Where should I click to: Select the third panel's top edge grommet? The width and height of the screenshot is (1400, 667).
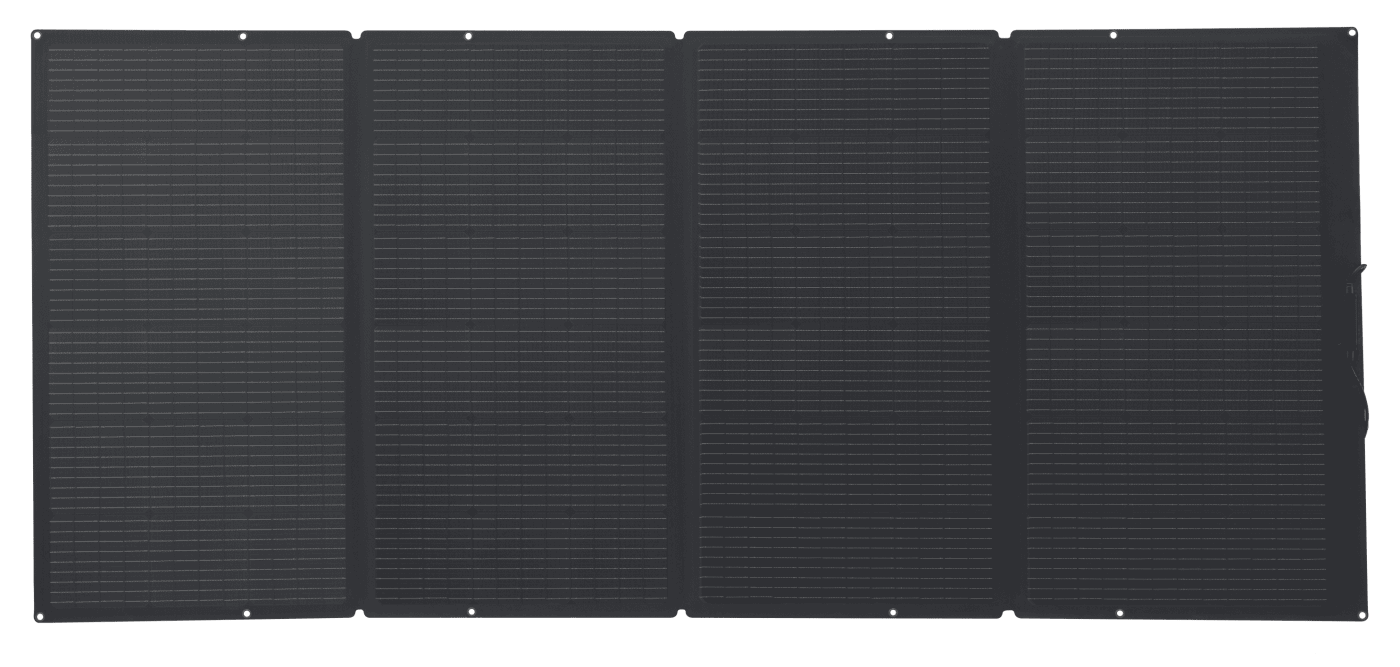889,36
